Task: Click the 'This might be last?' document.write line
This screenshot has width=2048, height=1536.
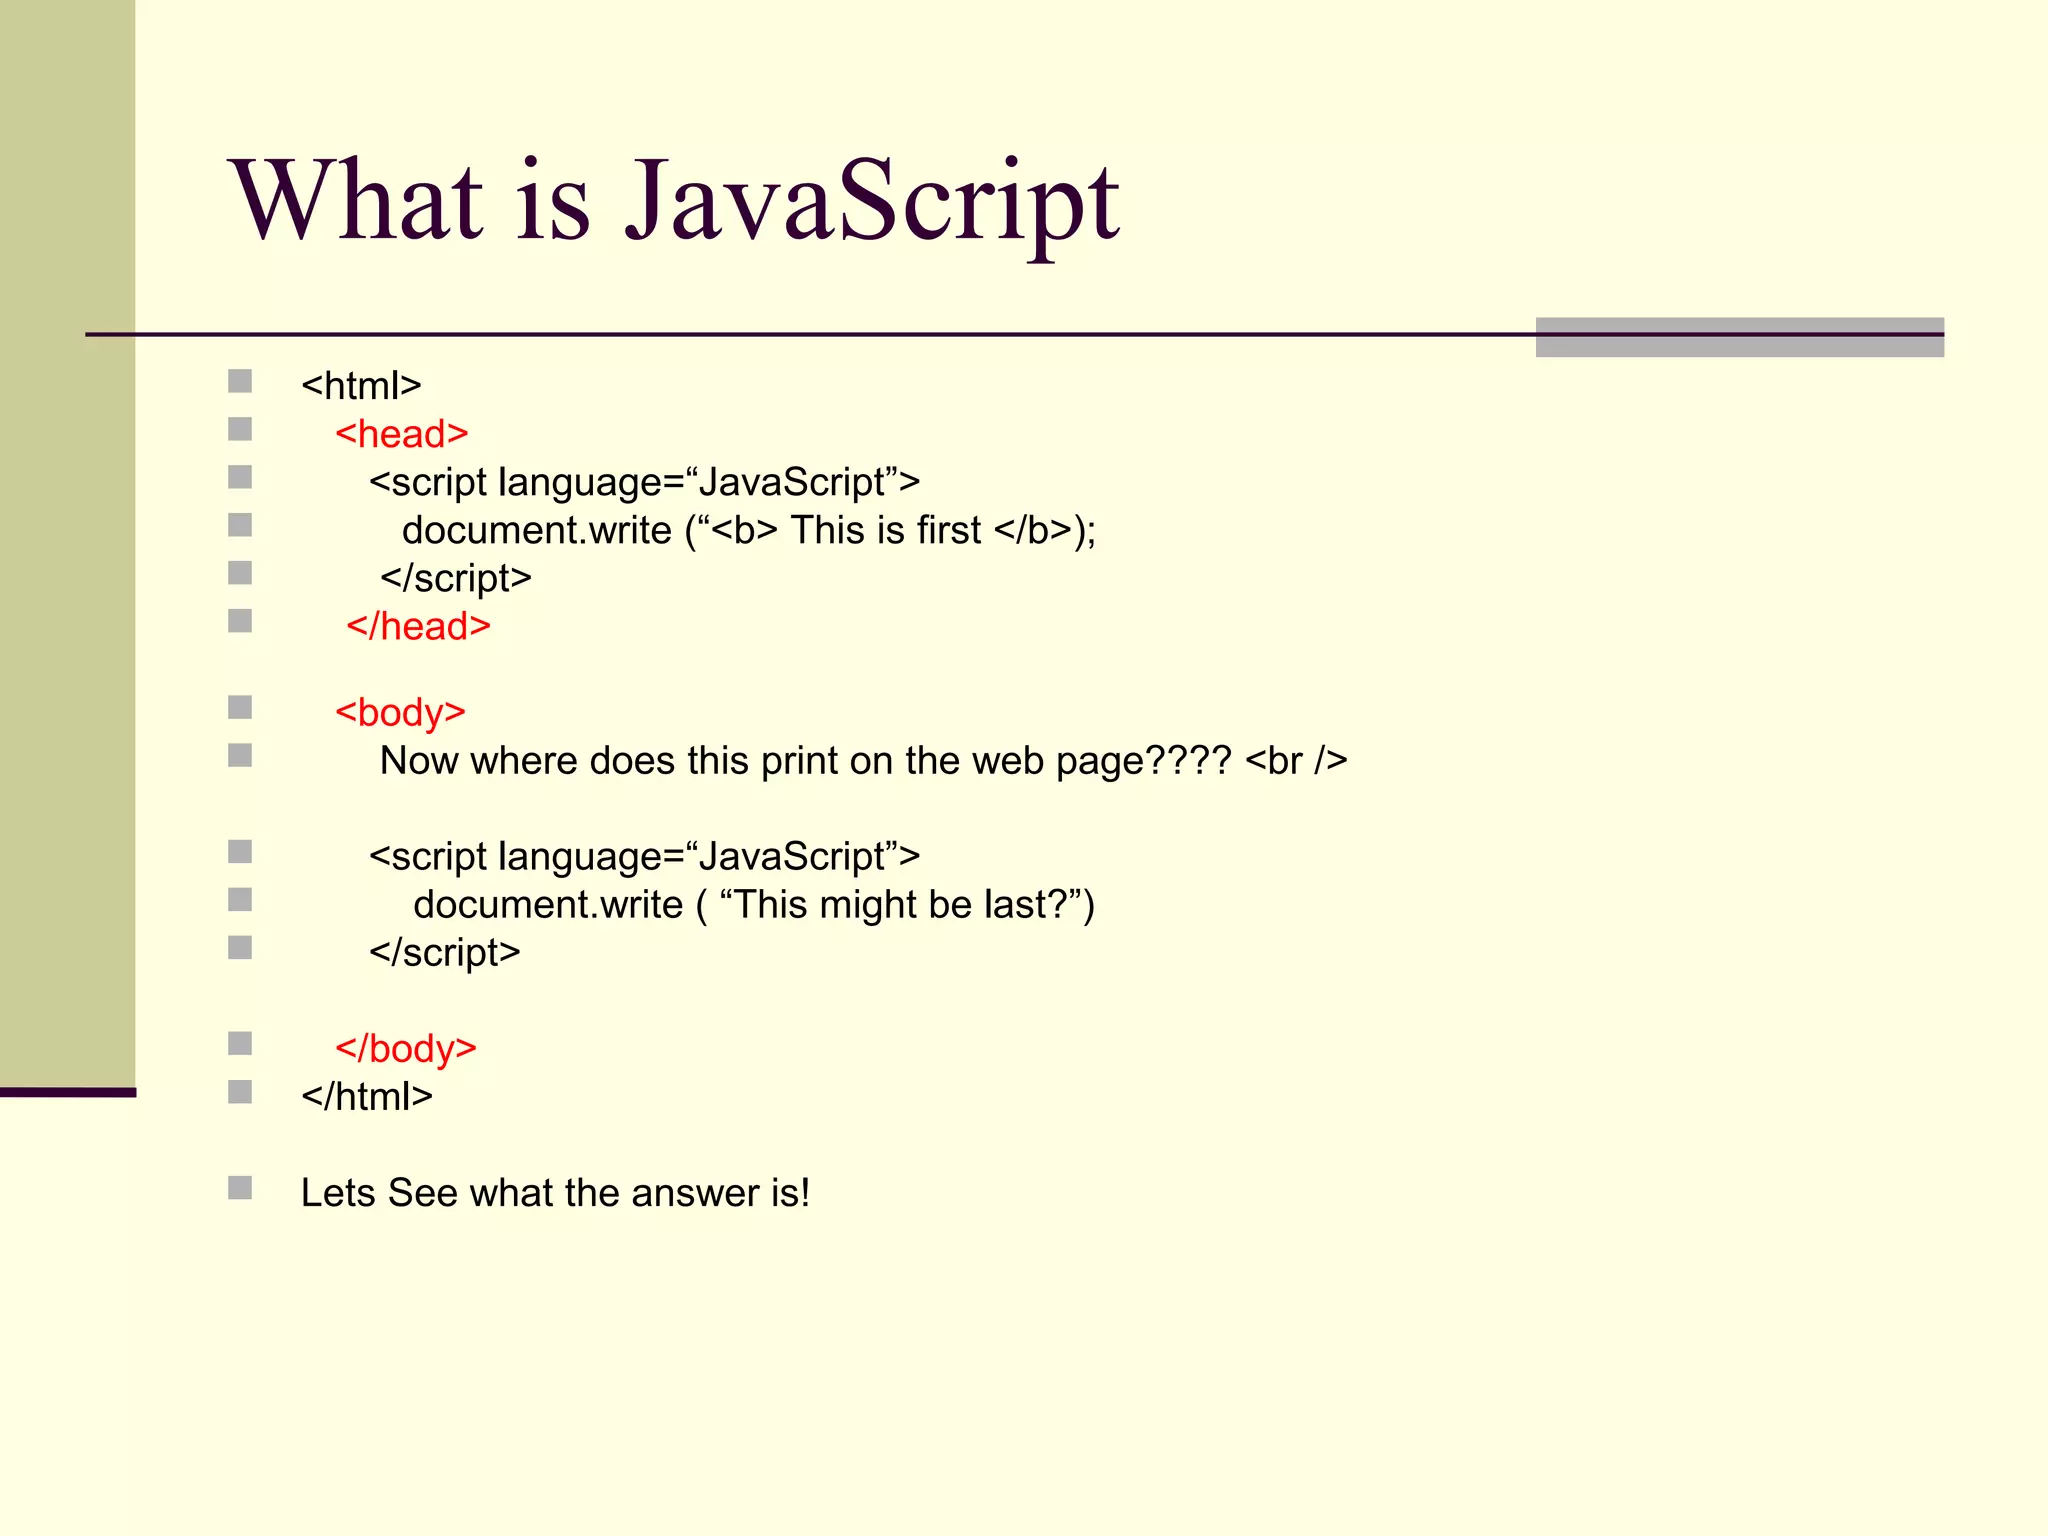Action: point(754,905)
